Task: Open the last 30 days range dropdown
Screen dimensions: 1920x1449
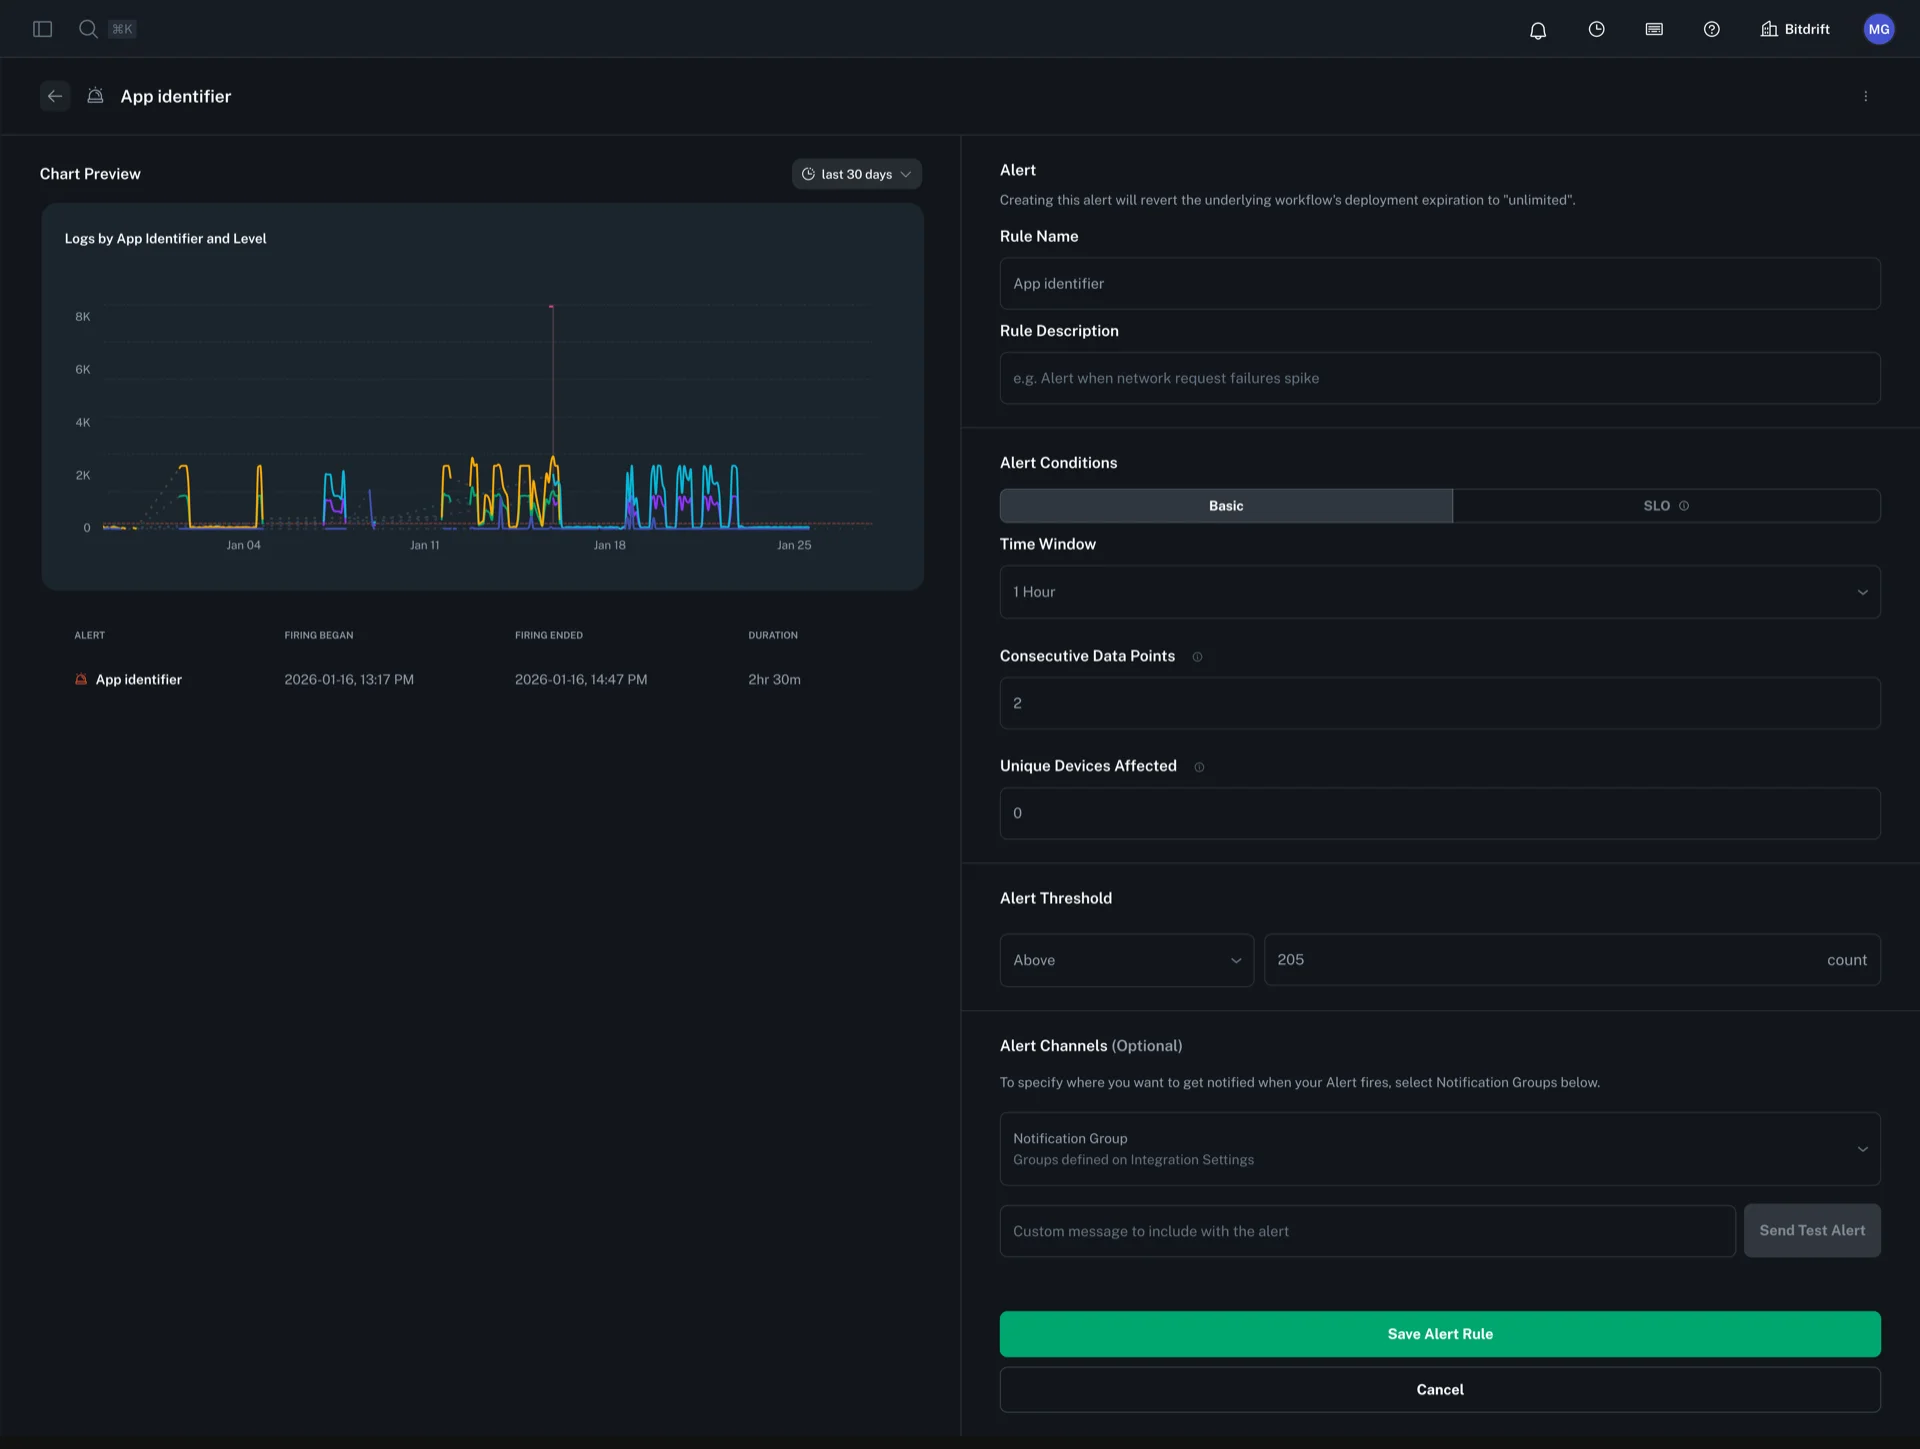Action: pyautogui.click(x=856, y=174)
